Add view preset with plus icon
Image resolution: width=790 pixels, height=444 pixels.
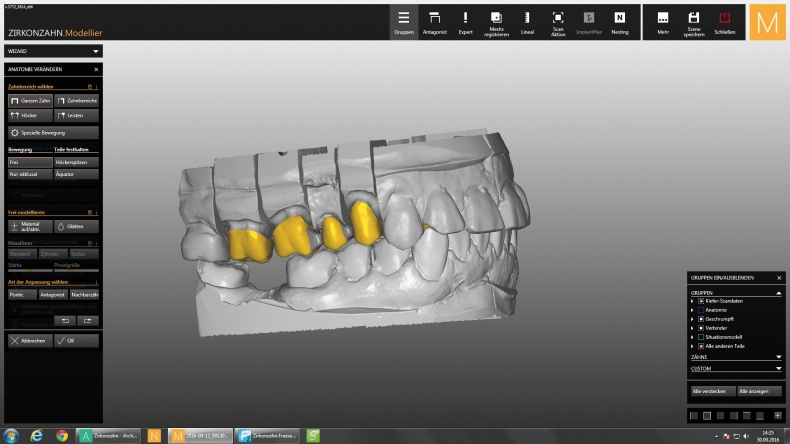(x=777, y=416)
